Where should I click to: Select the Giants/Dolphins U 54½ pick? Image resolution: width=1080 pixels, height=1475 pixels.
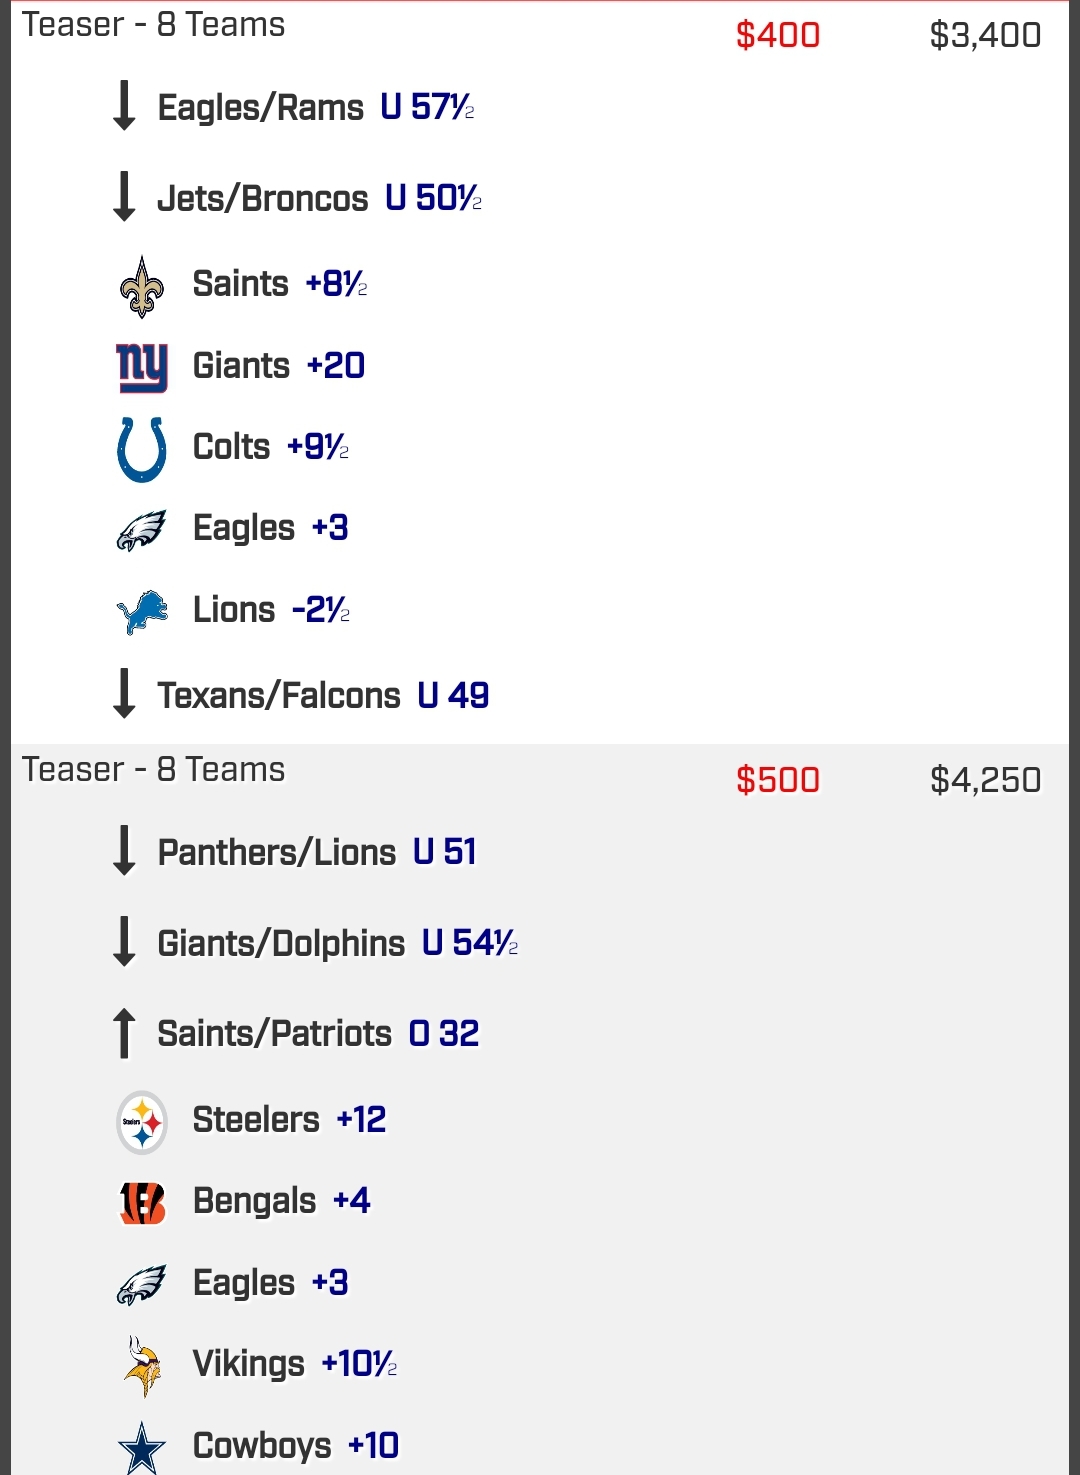[x=337, y=943]
